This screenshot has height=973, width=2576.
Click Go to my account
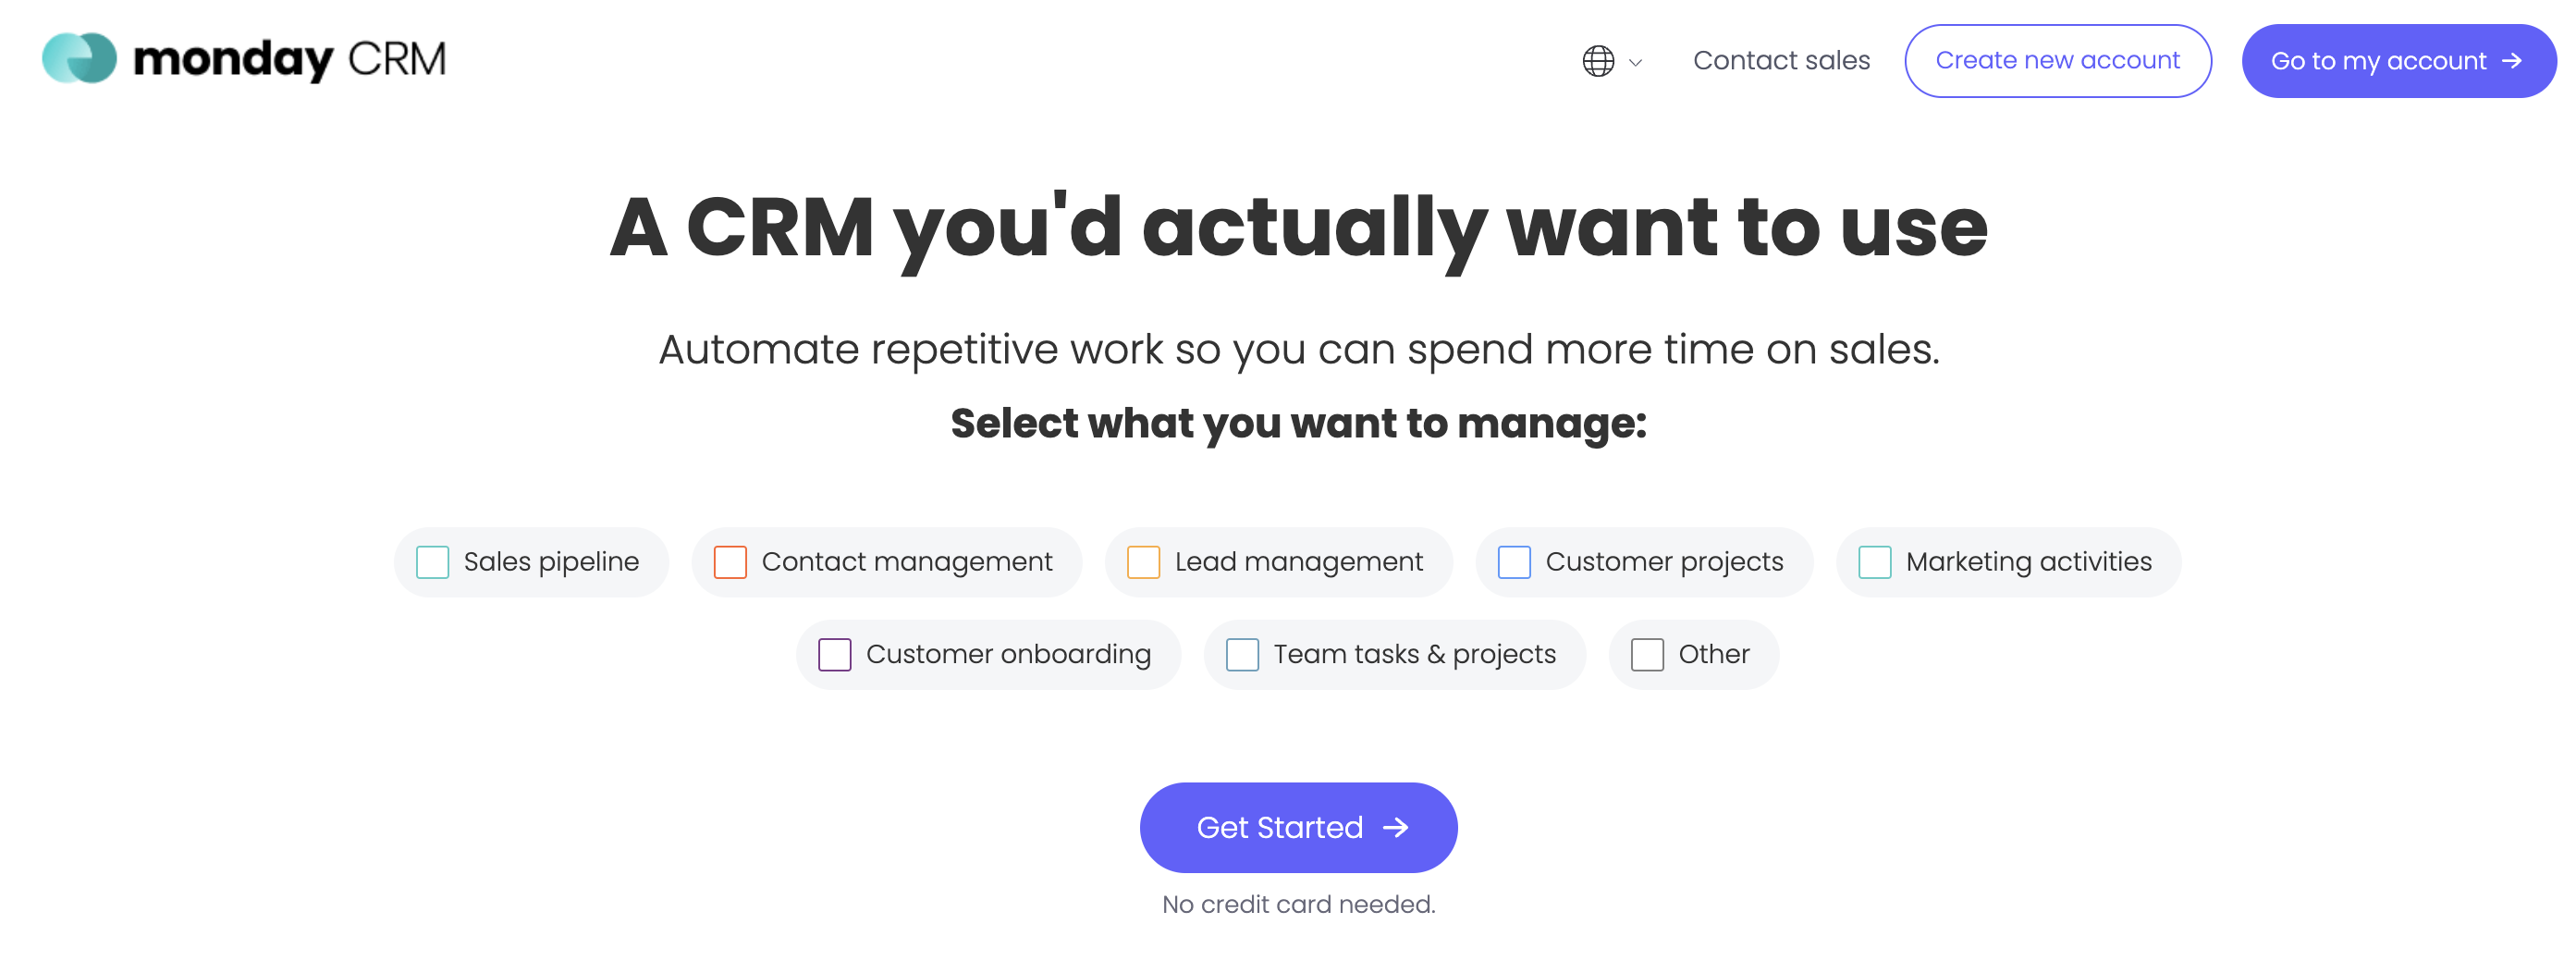click(2398, 60)
